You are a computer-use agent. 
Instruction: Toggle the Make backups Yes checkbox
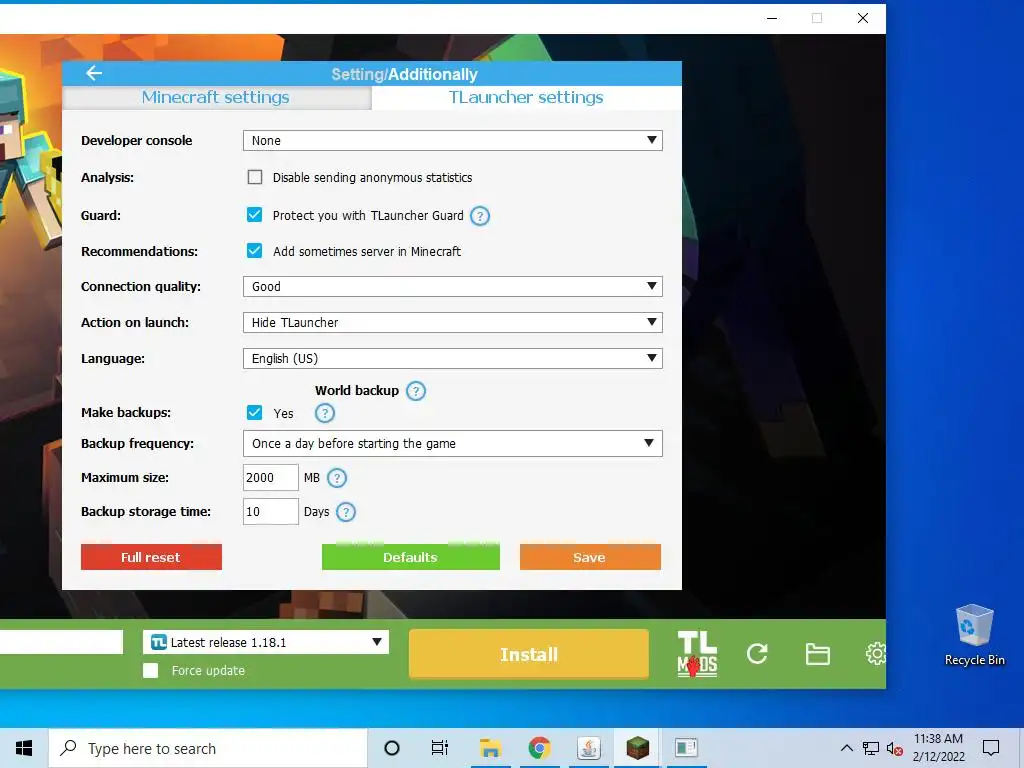(x=255, y=413)
